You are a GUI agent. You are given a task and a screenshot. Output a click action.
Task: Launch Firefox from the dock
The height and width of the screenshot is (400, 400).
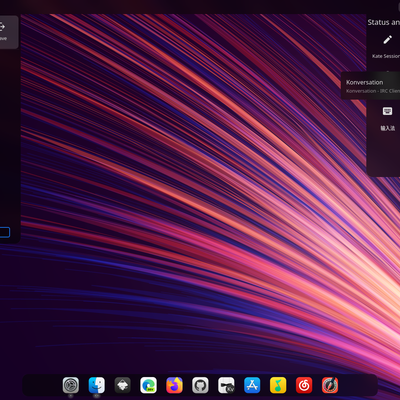[x=174, y=385]
